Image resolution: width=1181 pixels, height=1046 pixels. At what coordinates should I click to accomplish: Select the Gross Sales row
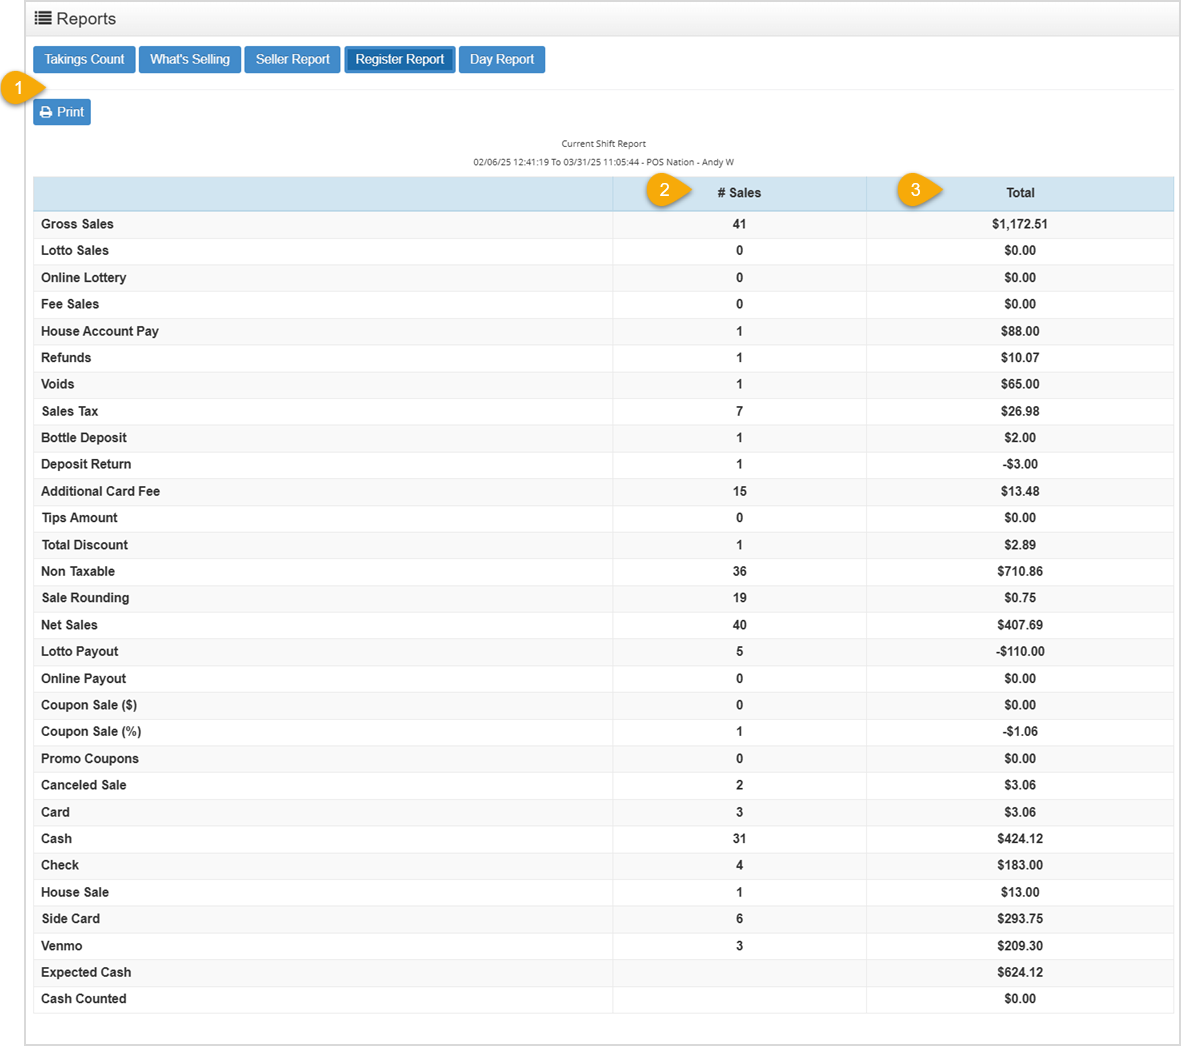click(300, 224)
